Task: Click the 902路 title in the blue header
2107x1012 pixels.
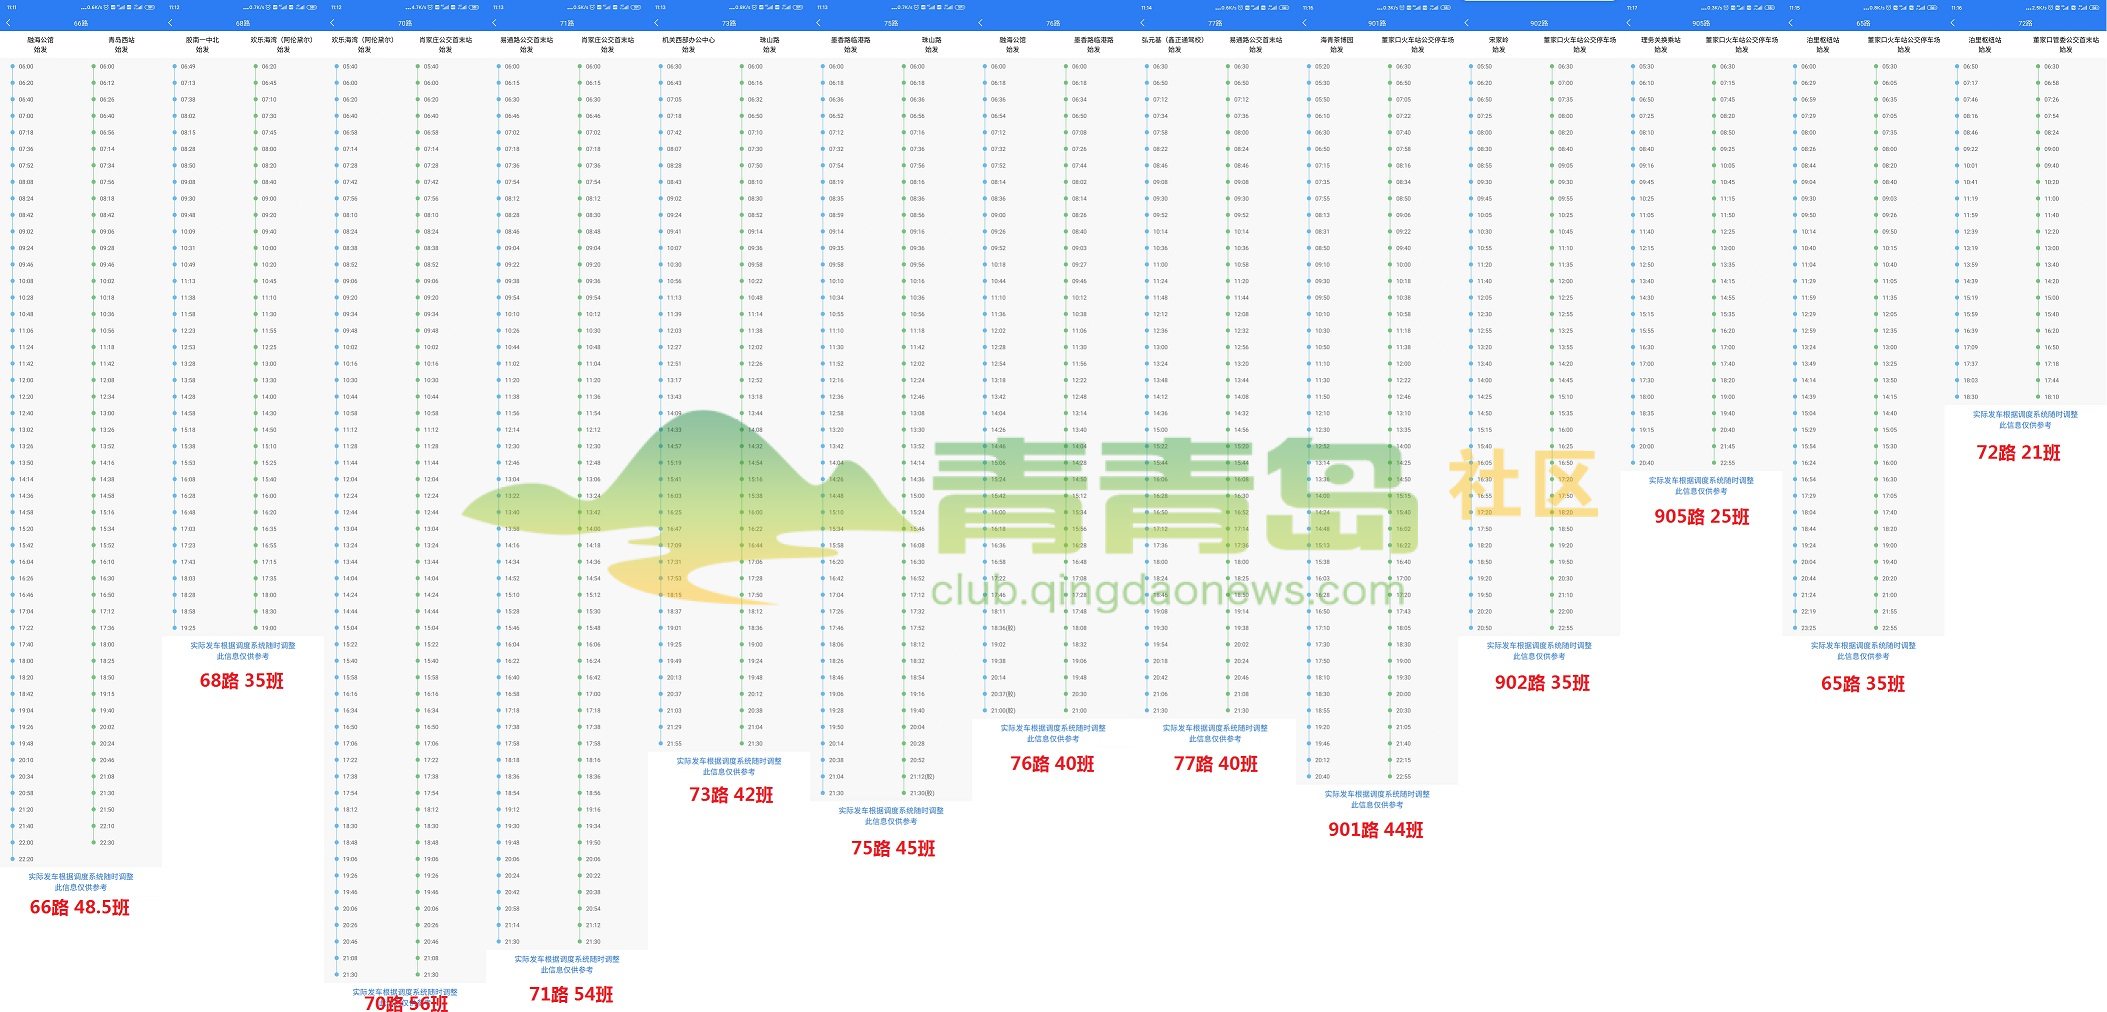Action: pos(1539,23)
